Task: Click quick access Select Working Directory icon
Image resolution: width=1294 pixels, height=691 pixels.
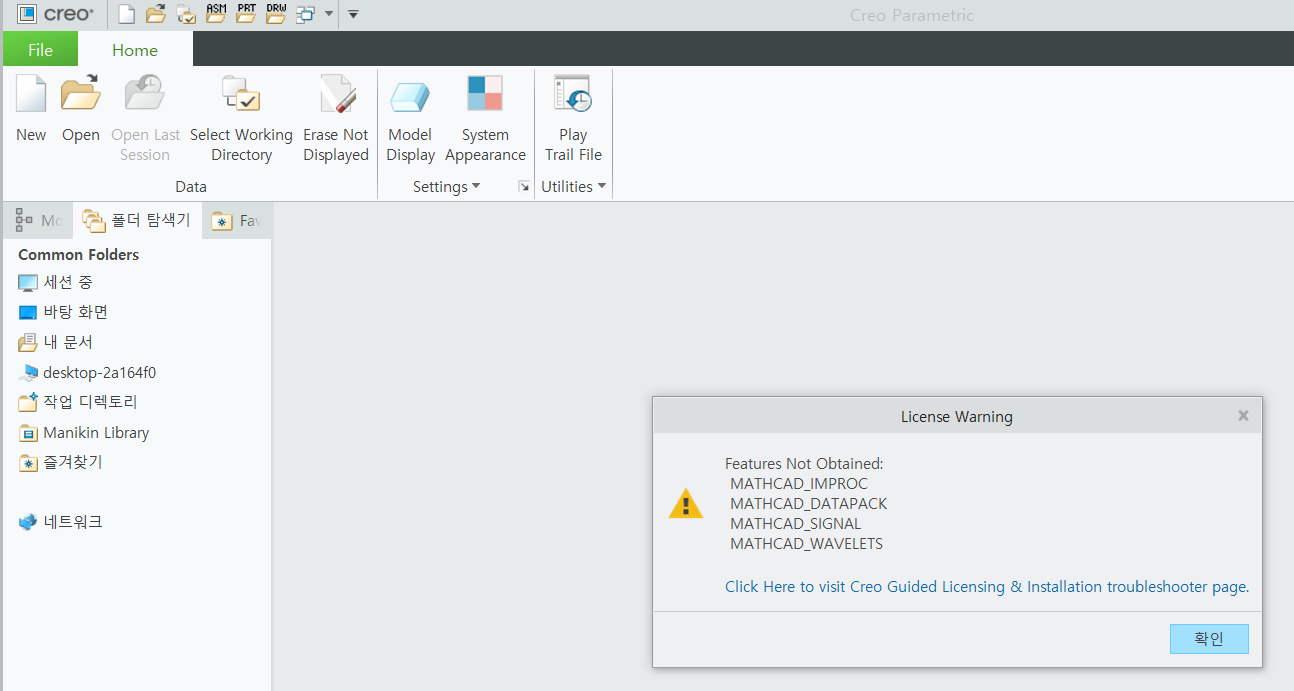Action: coord(186,14)
